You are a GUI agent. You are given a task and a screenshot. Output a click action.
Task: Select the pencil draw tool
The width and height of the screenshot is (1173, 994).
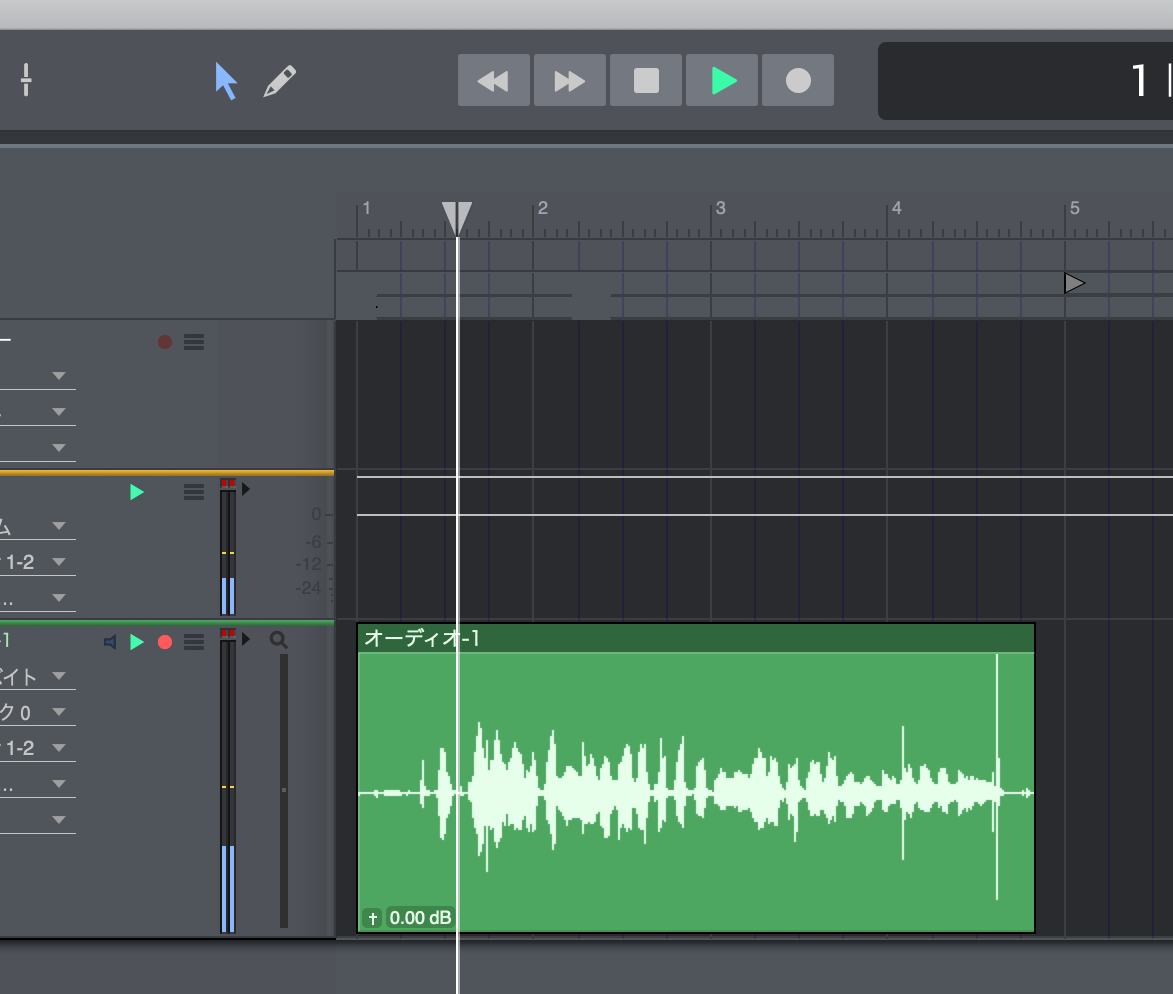280,81
